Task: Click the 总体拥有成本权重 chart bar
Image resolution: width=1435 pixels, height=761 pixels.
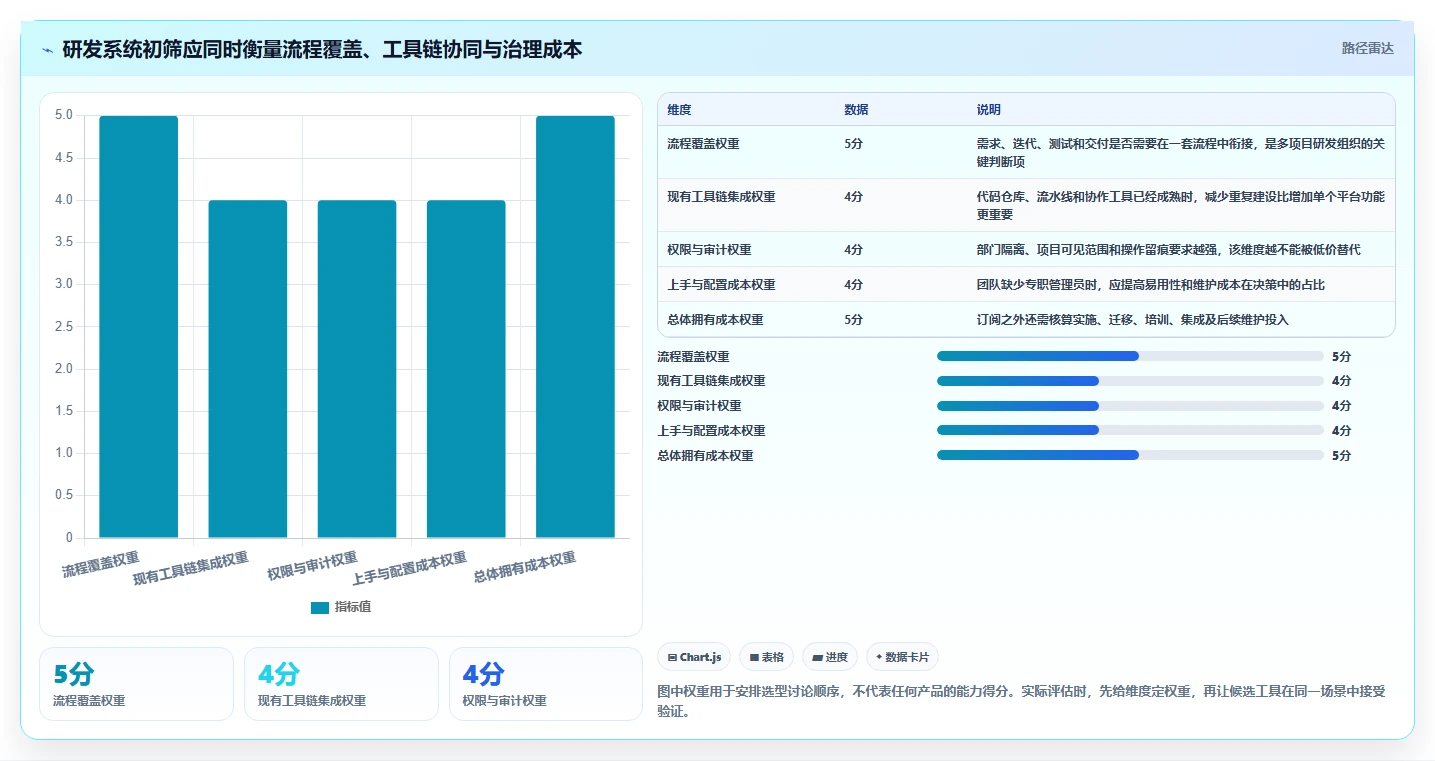Action: click(x=575, y=327)
